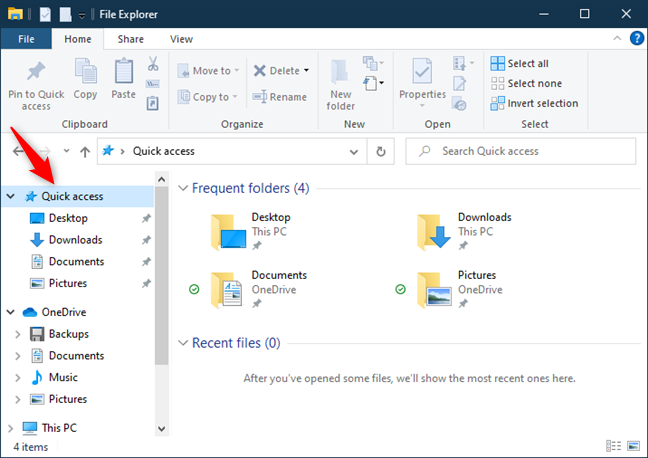The width and height of the screenshot is (648, 458).
Task: Open the Recent locations dropdown
Action: (66, 151)
